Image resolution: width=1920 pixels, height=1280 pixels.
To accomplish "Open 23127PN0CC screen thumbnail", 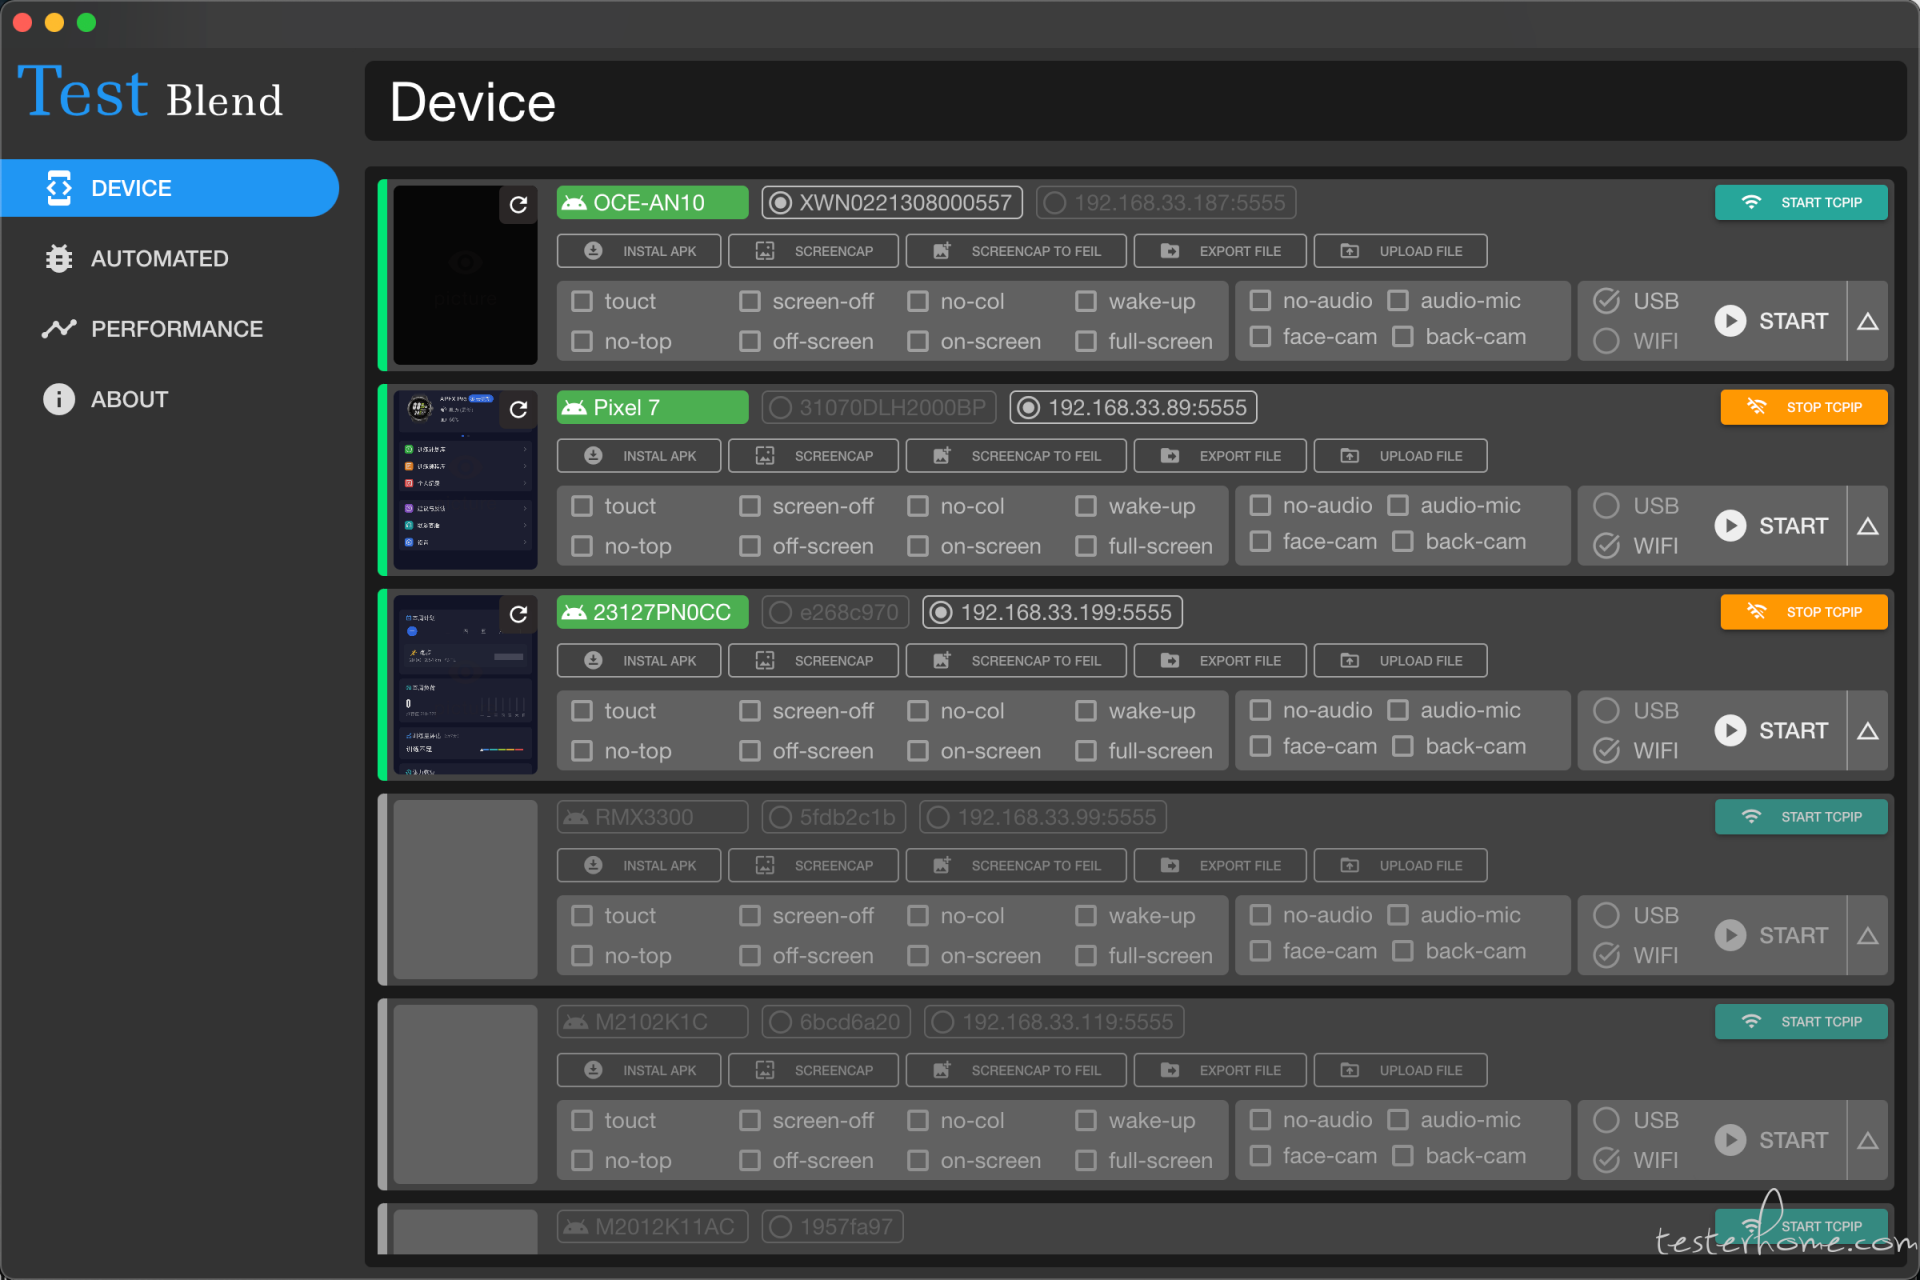I will tap(465, 685).
